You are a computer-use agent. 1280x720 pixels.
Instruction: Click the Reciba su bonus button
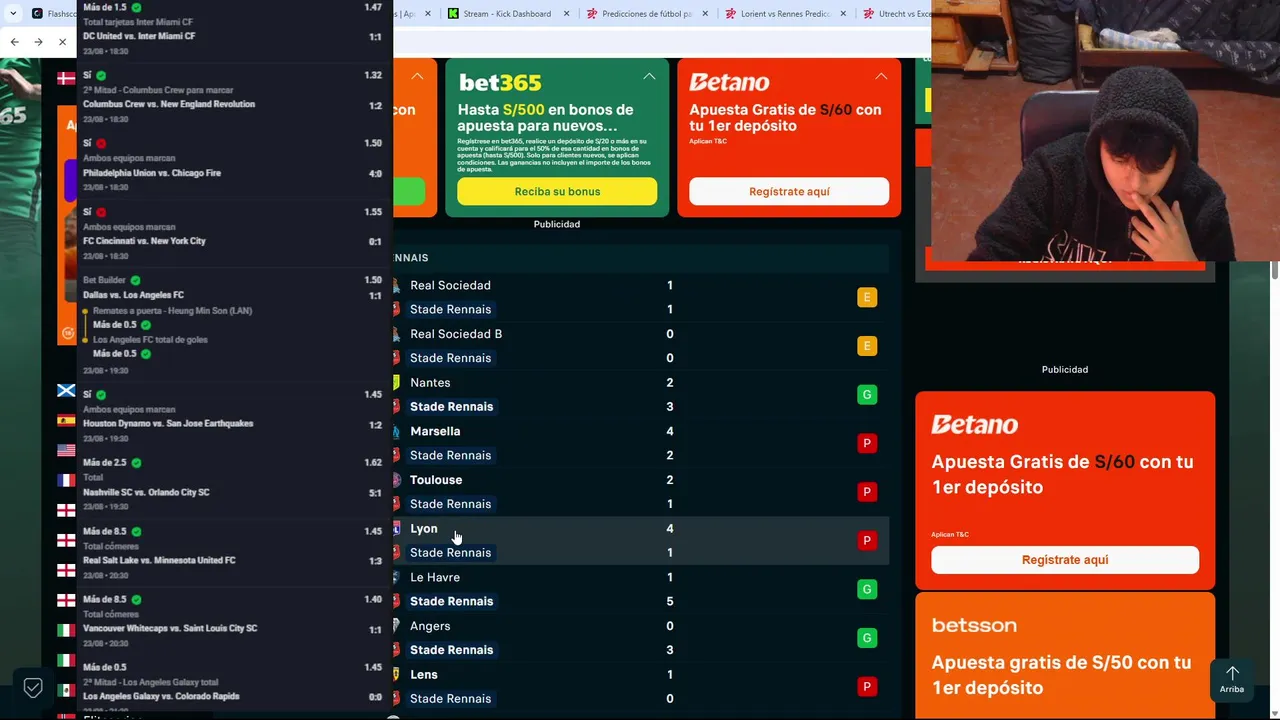557,191
